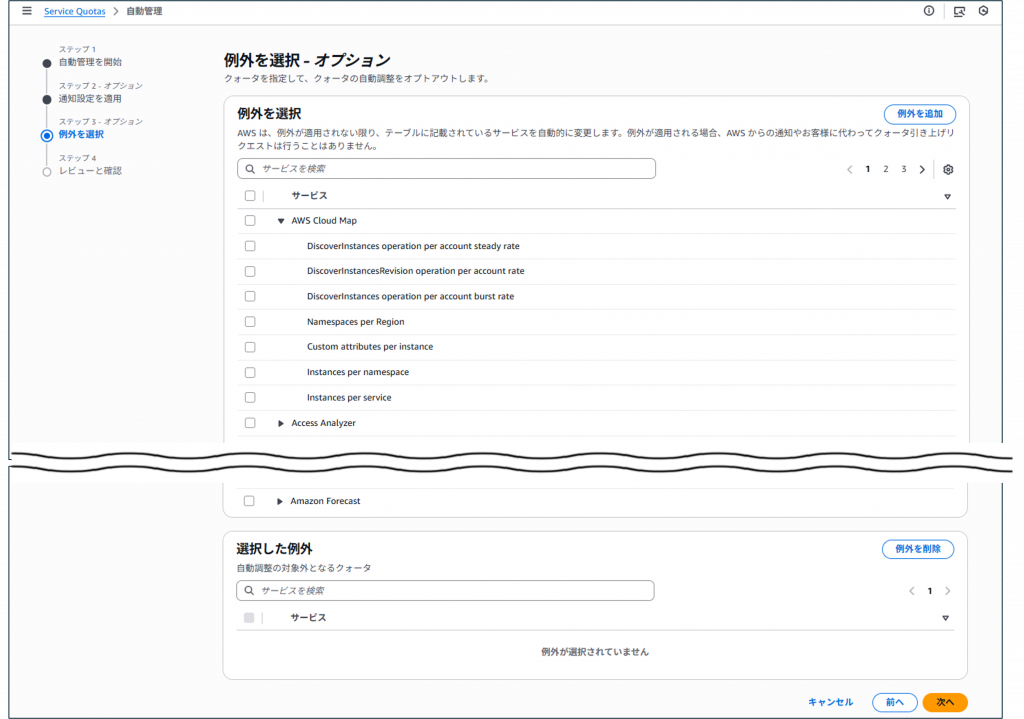Expand the Access Analyzer row

[281, 423]
